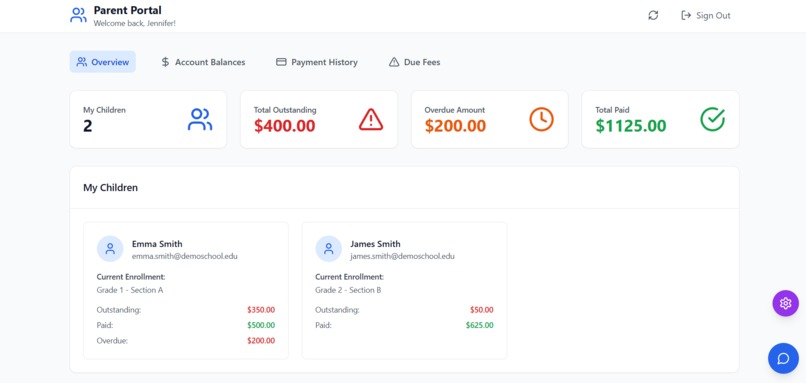806x383 pixels.
Task: Click the Parent Portal title
Action: pos(127,10)
